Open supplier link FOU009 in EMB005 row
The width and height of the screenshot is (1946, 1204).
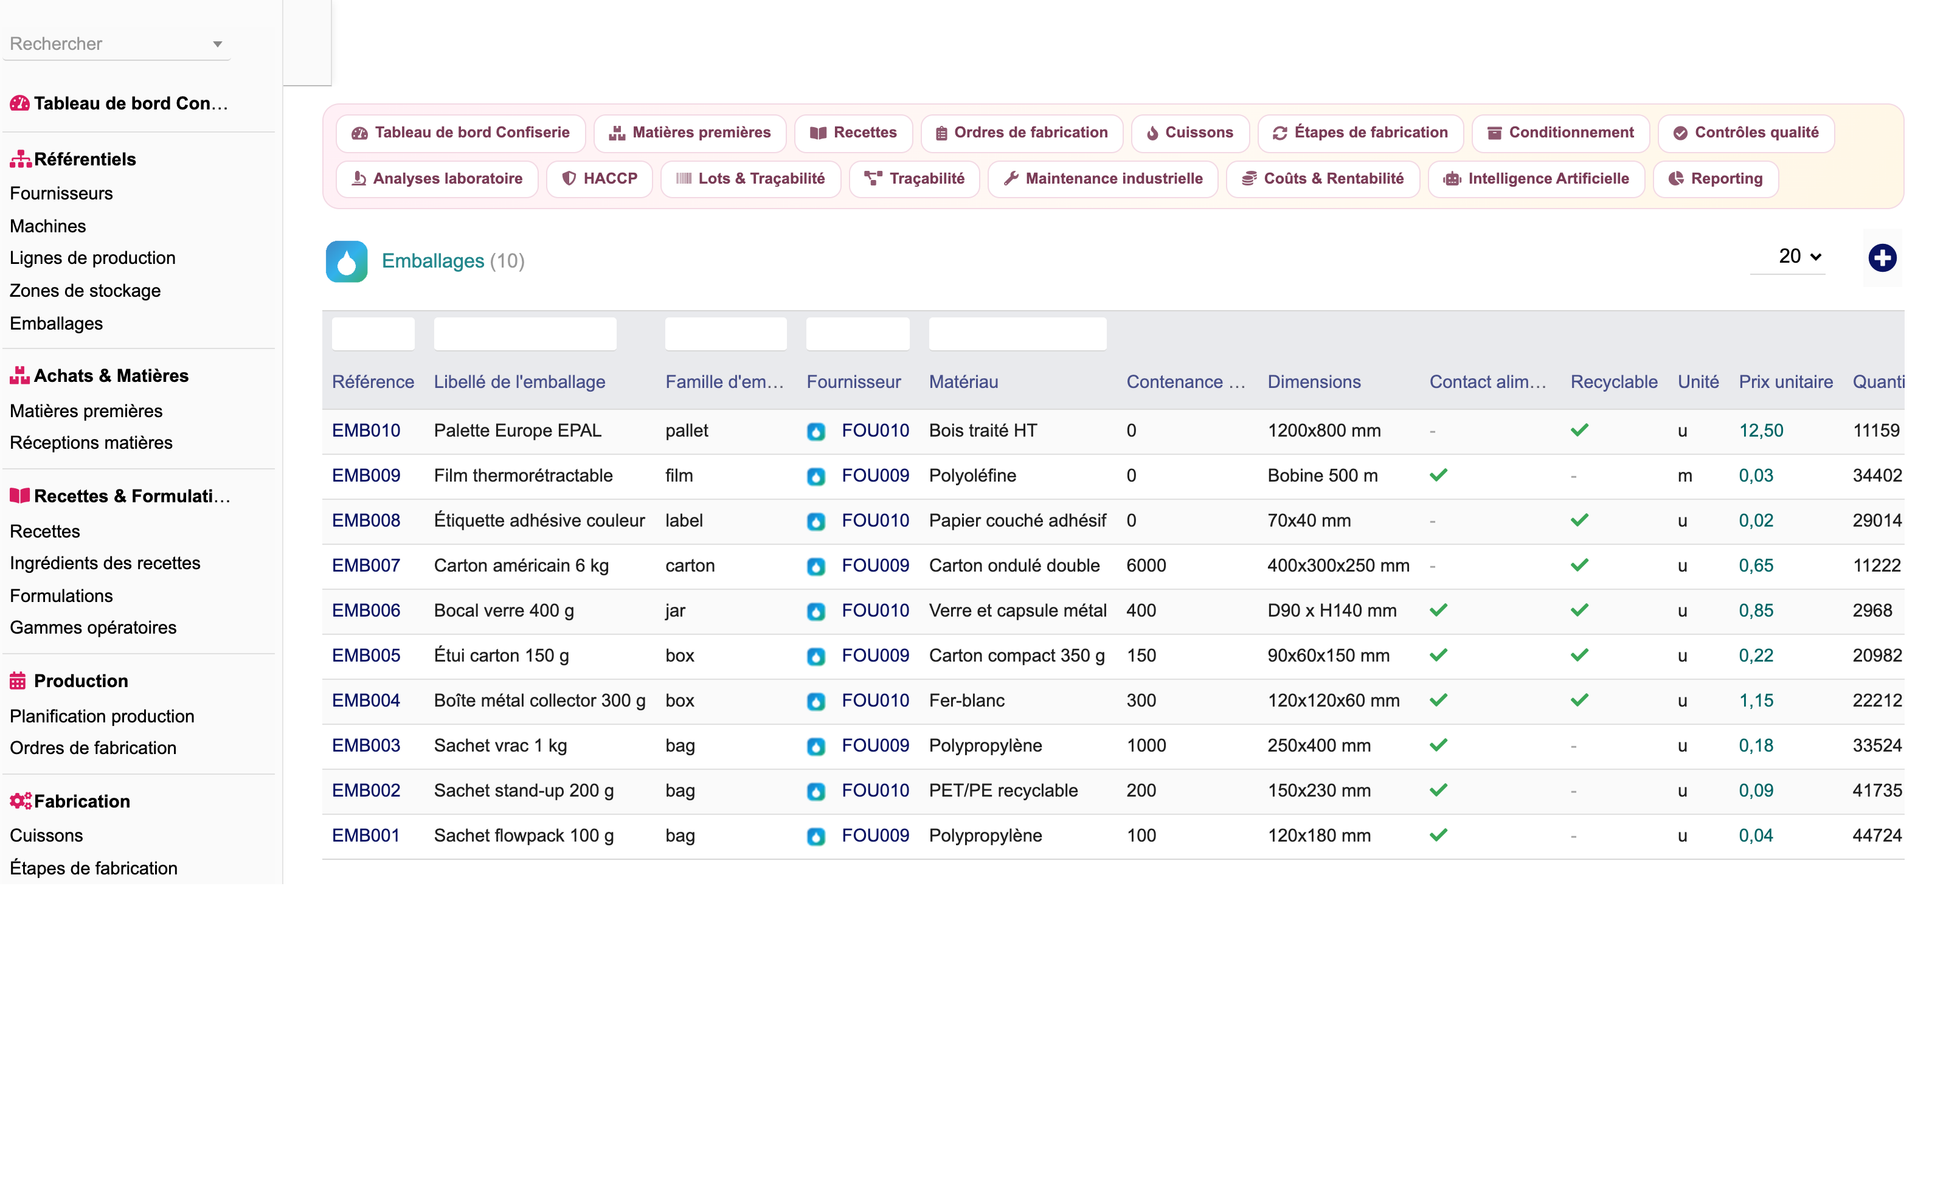(x=875, y=656)
